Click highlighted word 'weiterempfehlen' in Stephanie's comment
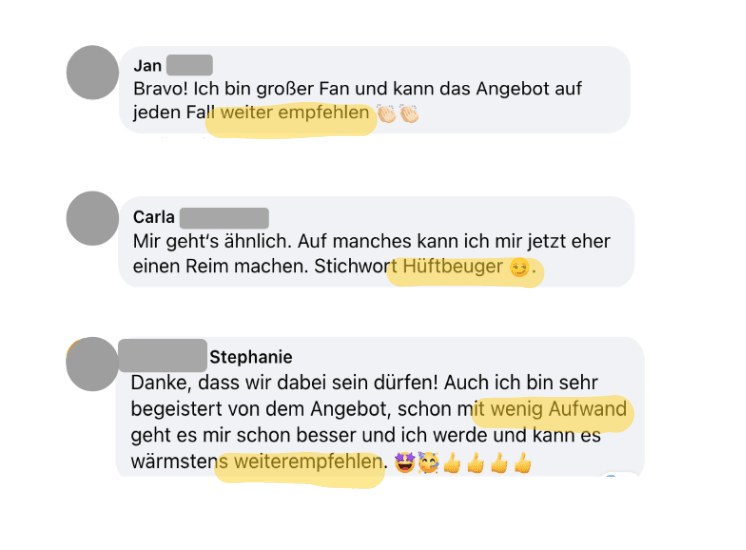 [x=309, y=462]
